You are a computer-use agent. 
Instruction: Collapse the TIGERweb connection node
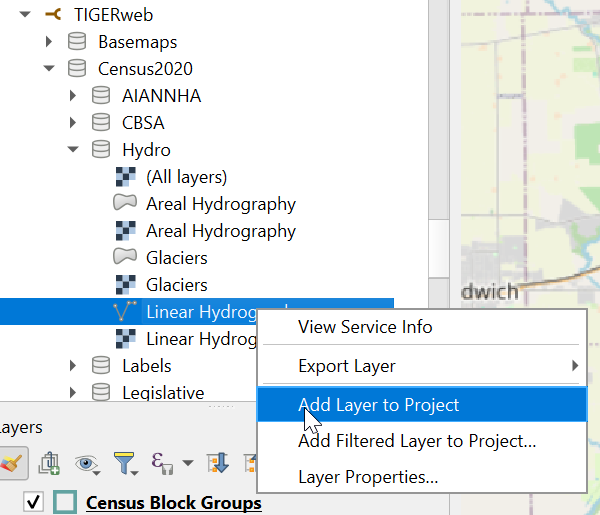24,15
